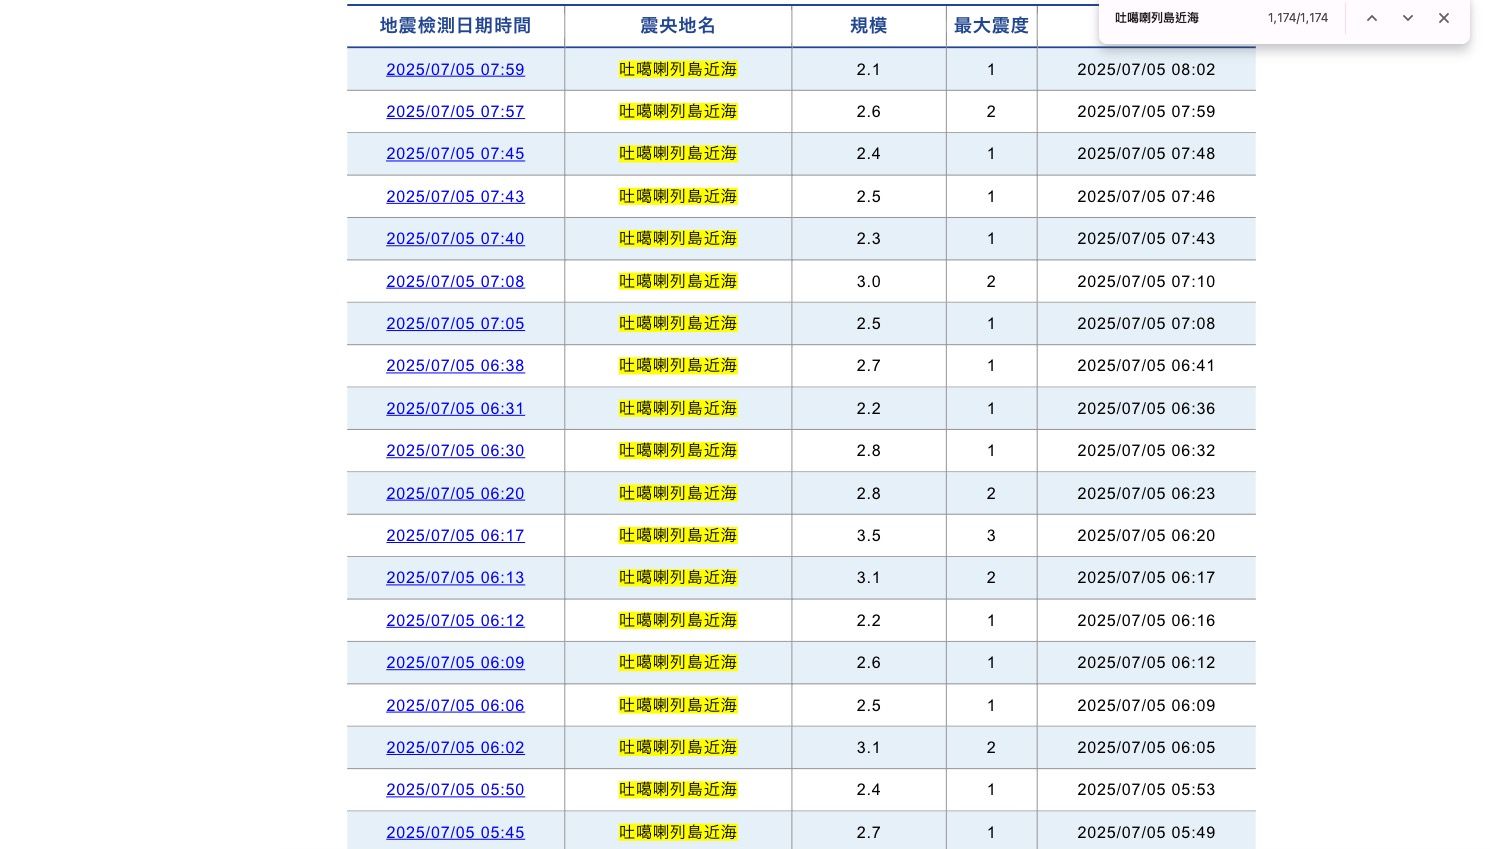Click highlighted 吐噶喇列島近海 beside magnitude 3.5
Viewport: 1490px width, 849px height.
coord(678,535)
